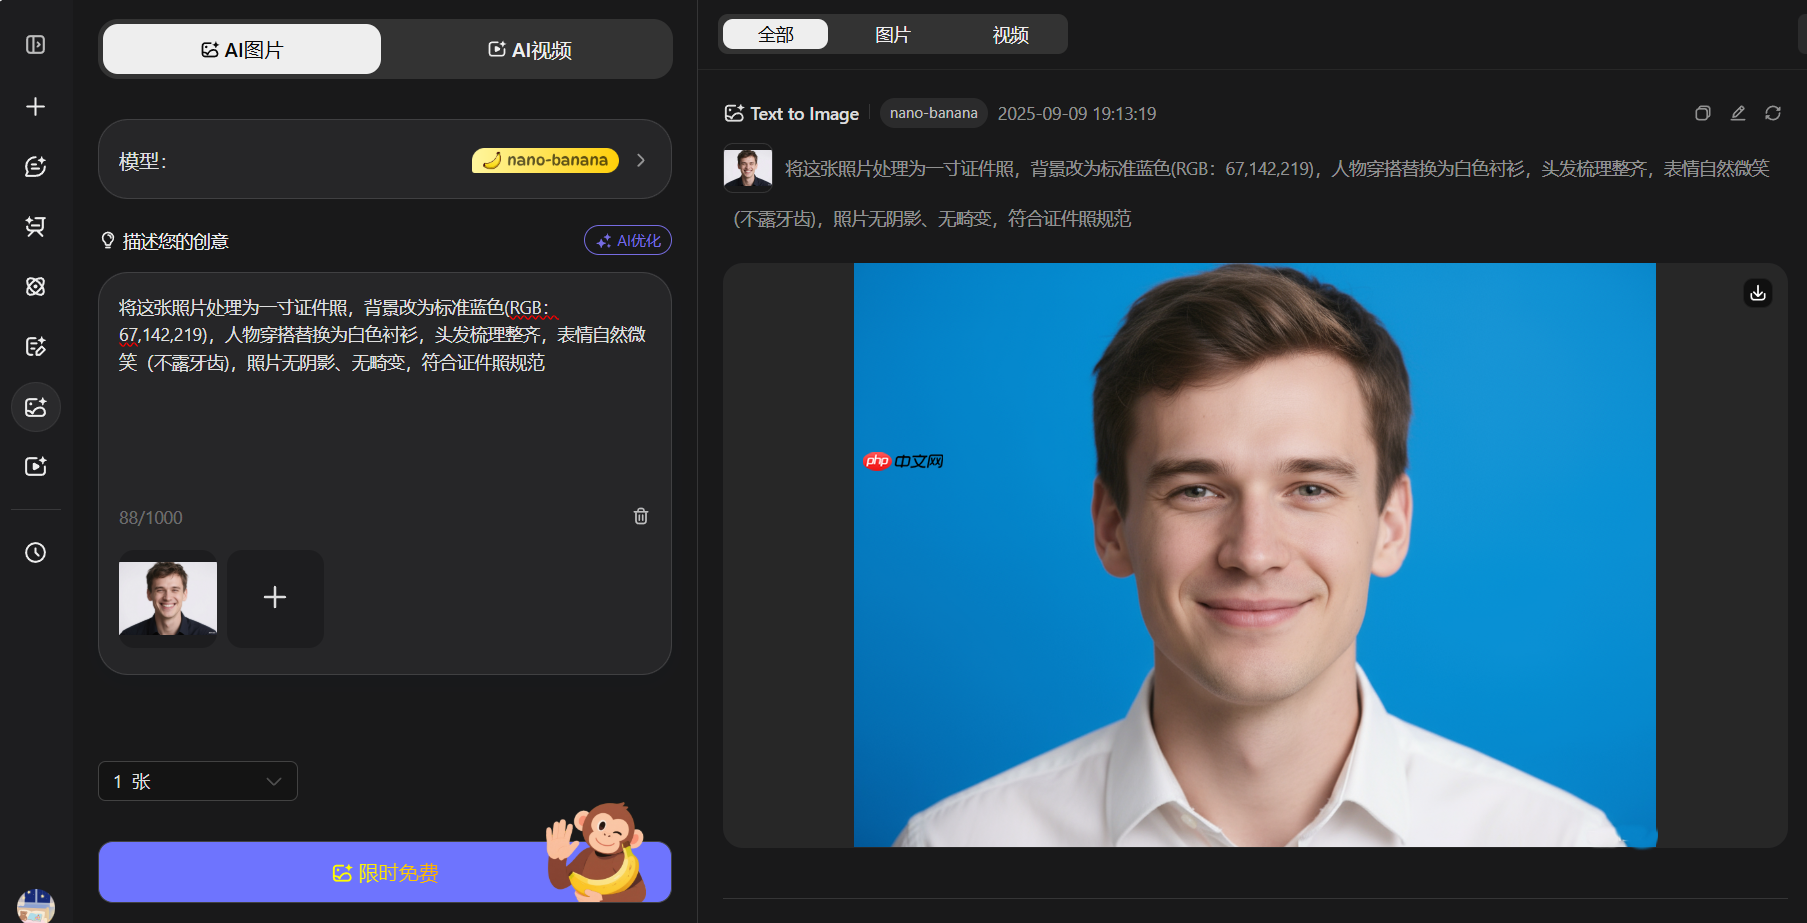Create a new project with the plus icon
Viewport: 1807px width, 923px height.
(x=36, y=106)
